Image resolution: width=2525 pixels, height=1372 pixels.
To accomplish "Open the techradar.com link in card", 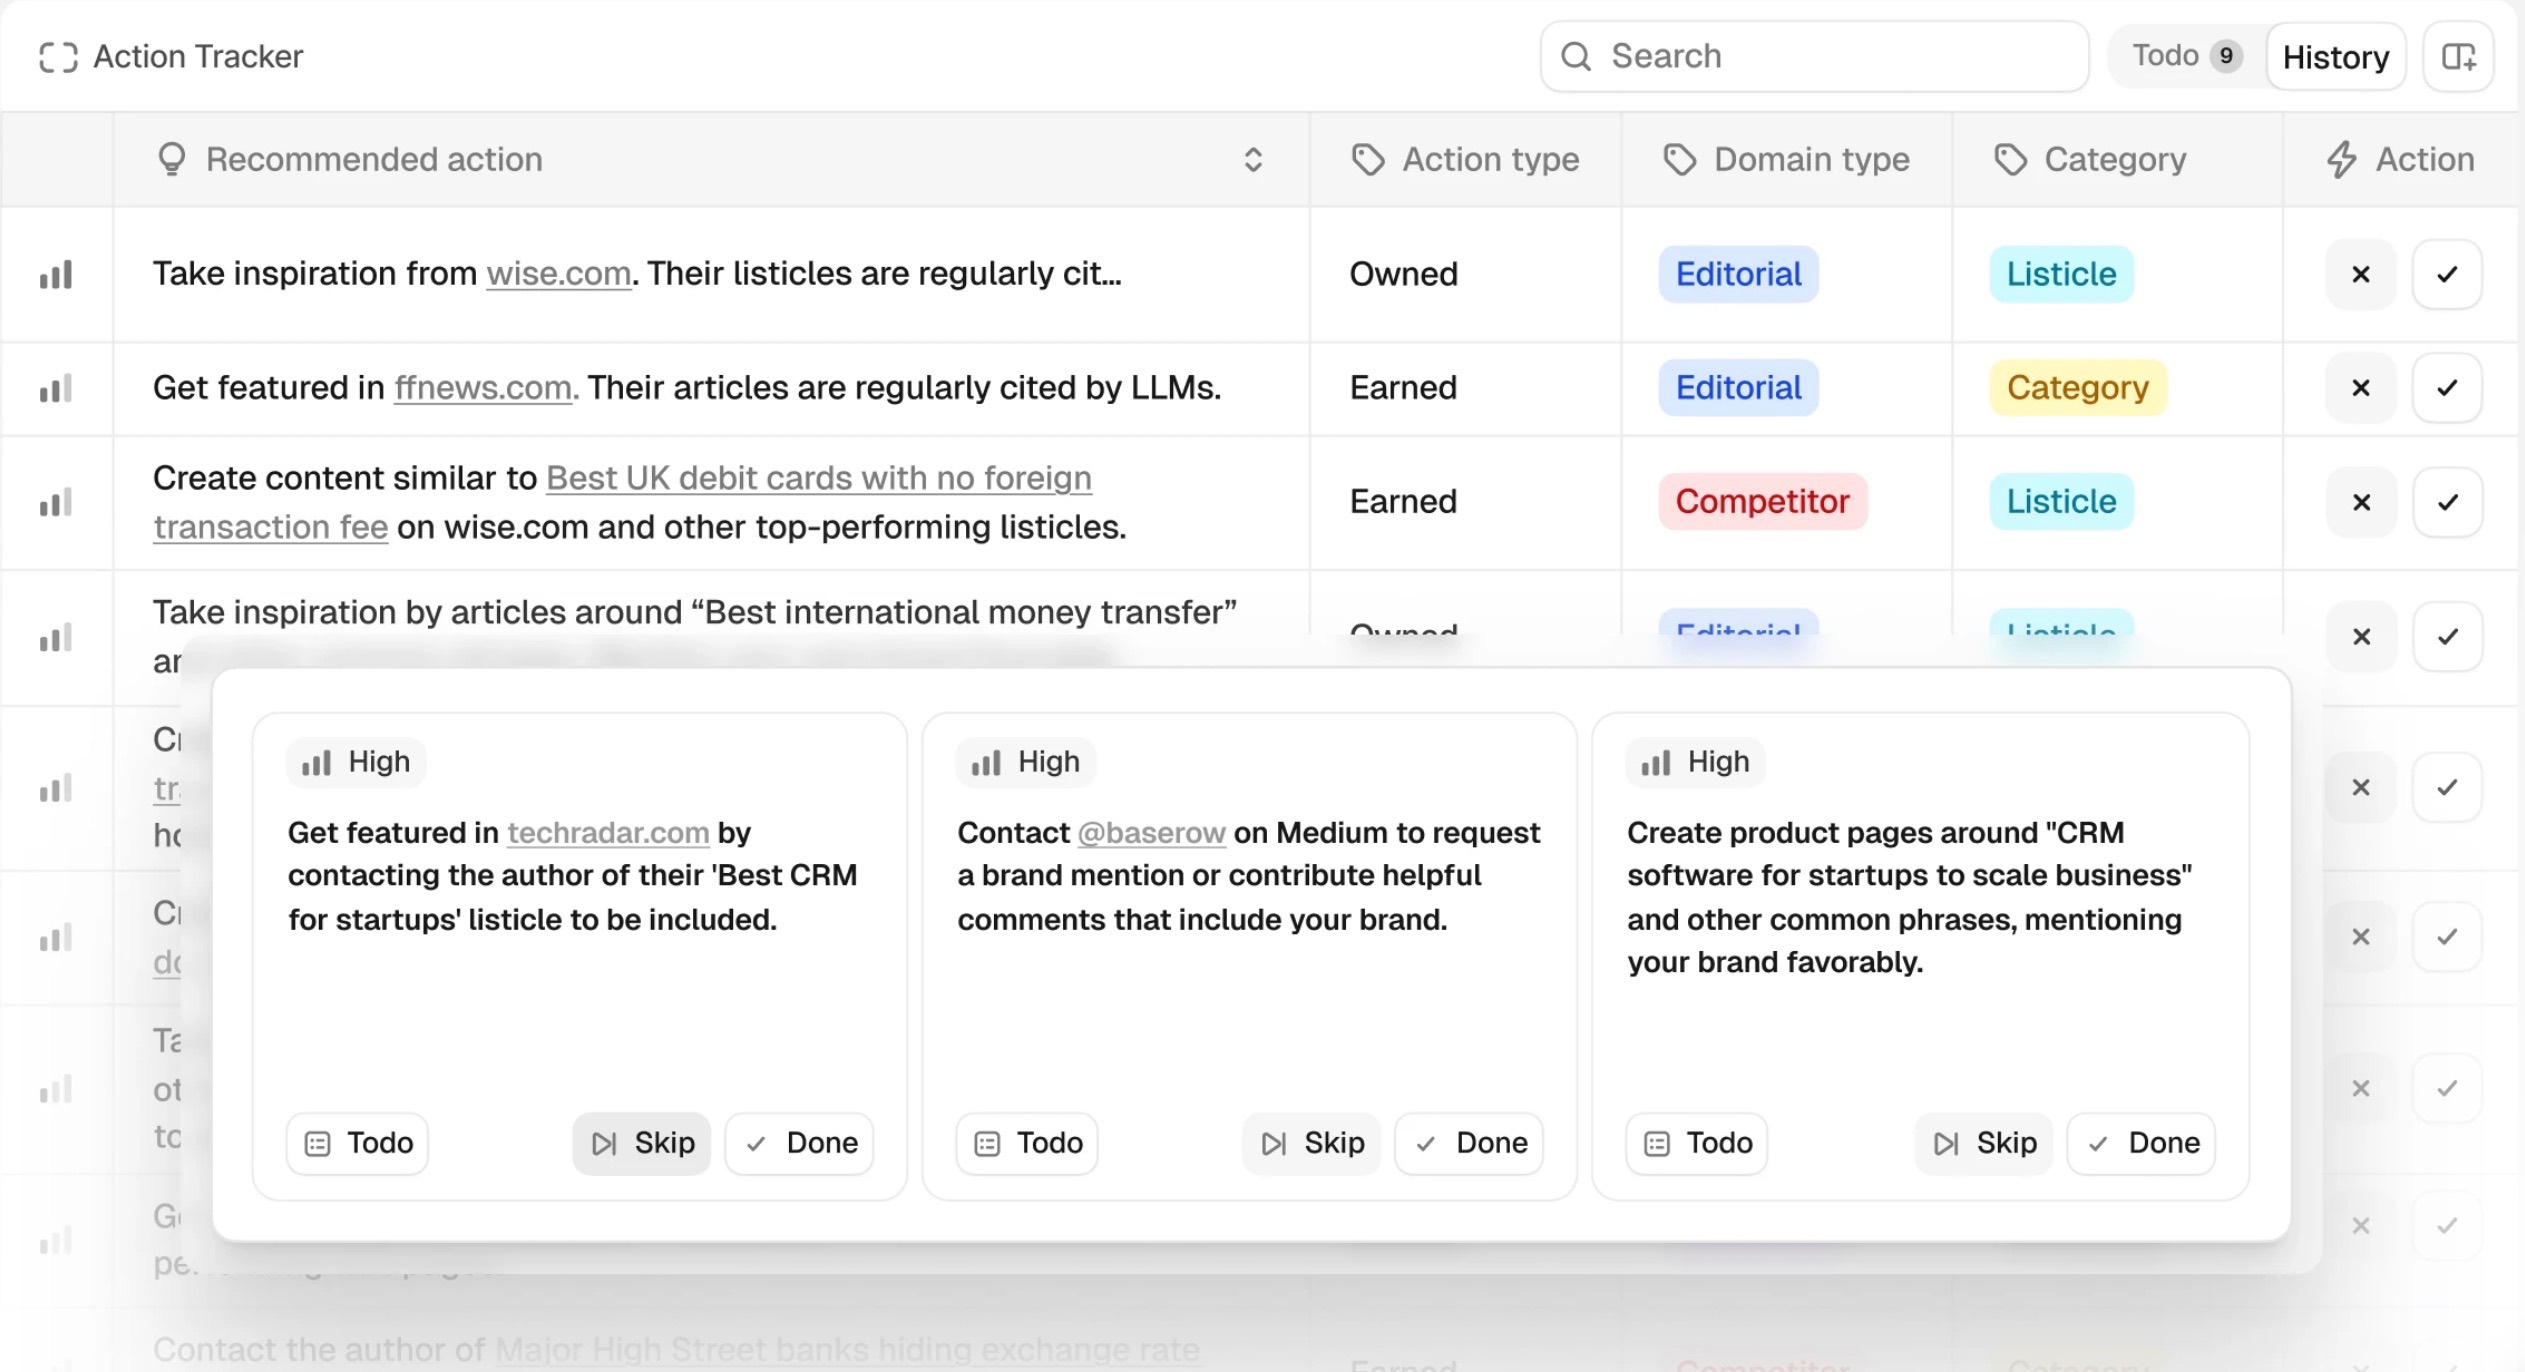I will pyautogui.click(x=608, y=833).
